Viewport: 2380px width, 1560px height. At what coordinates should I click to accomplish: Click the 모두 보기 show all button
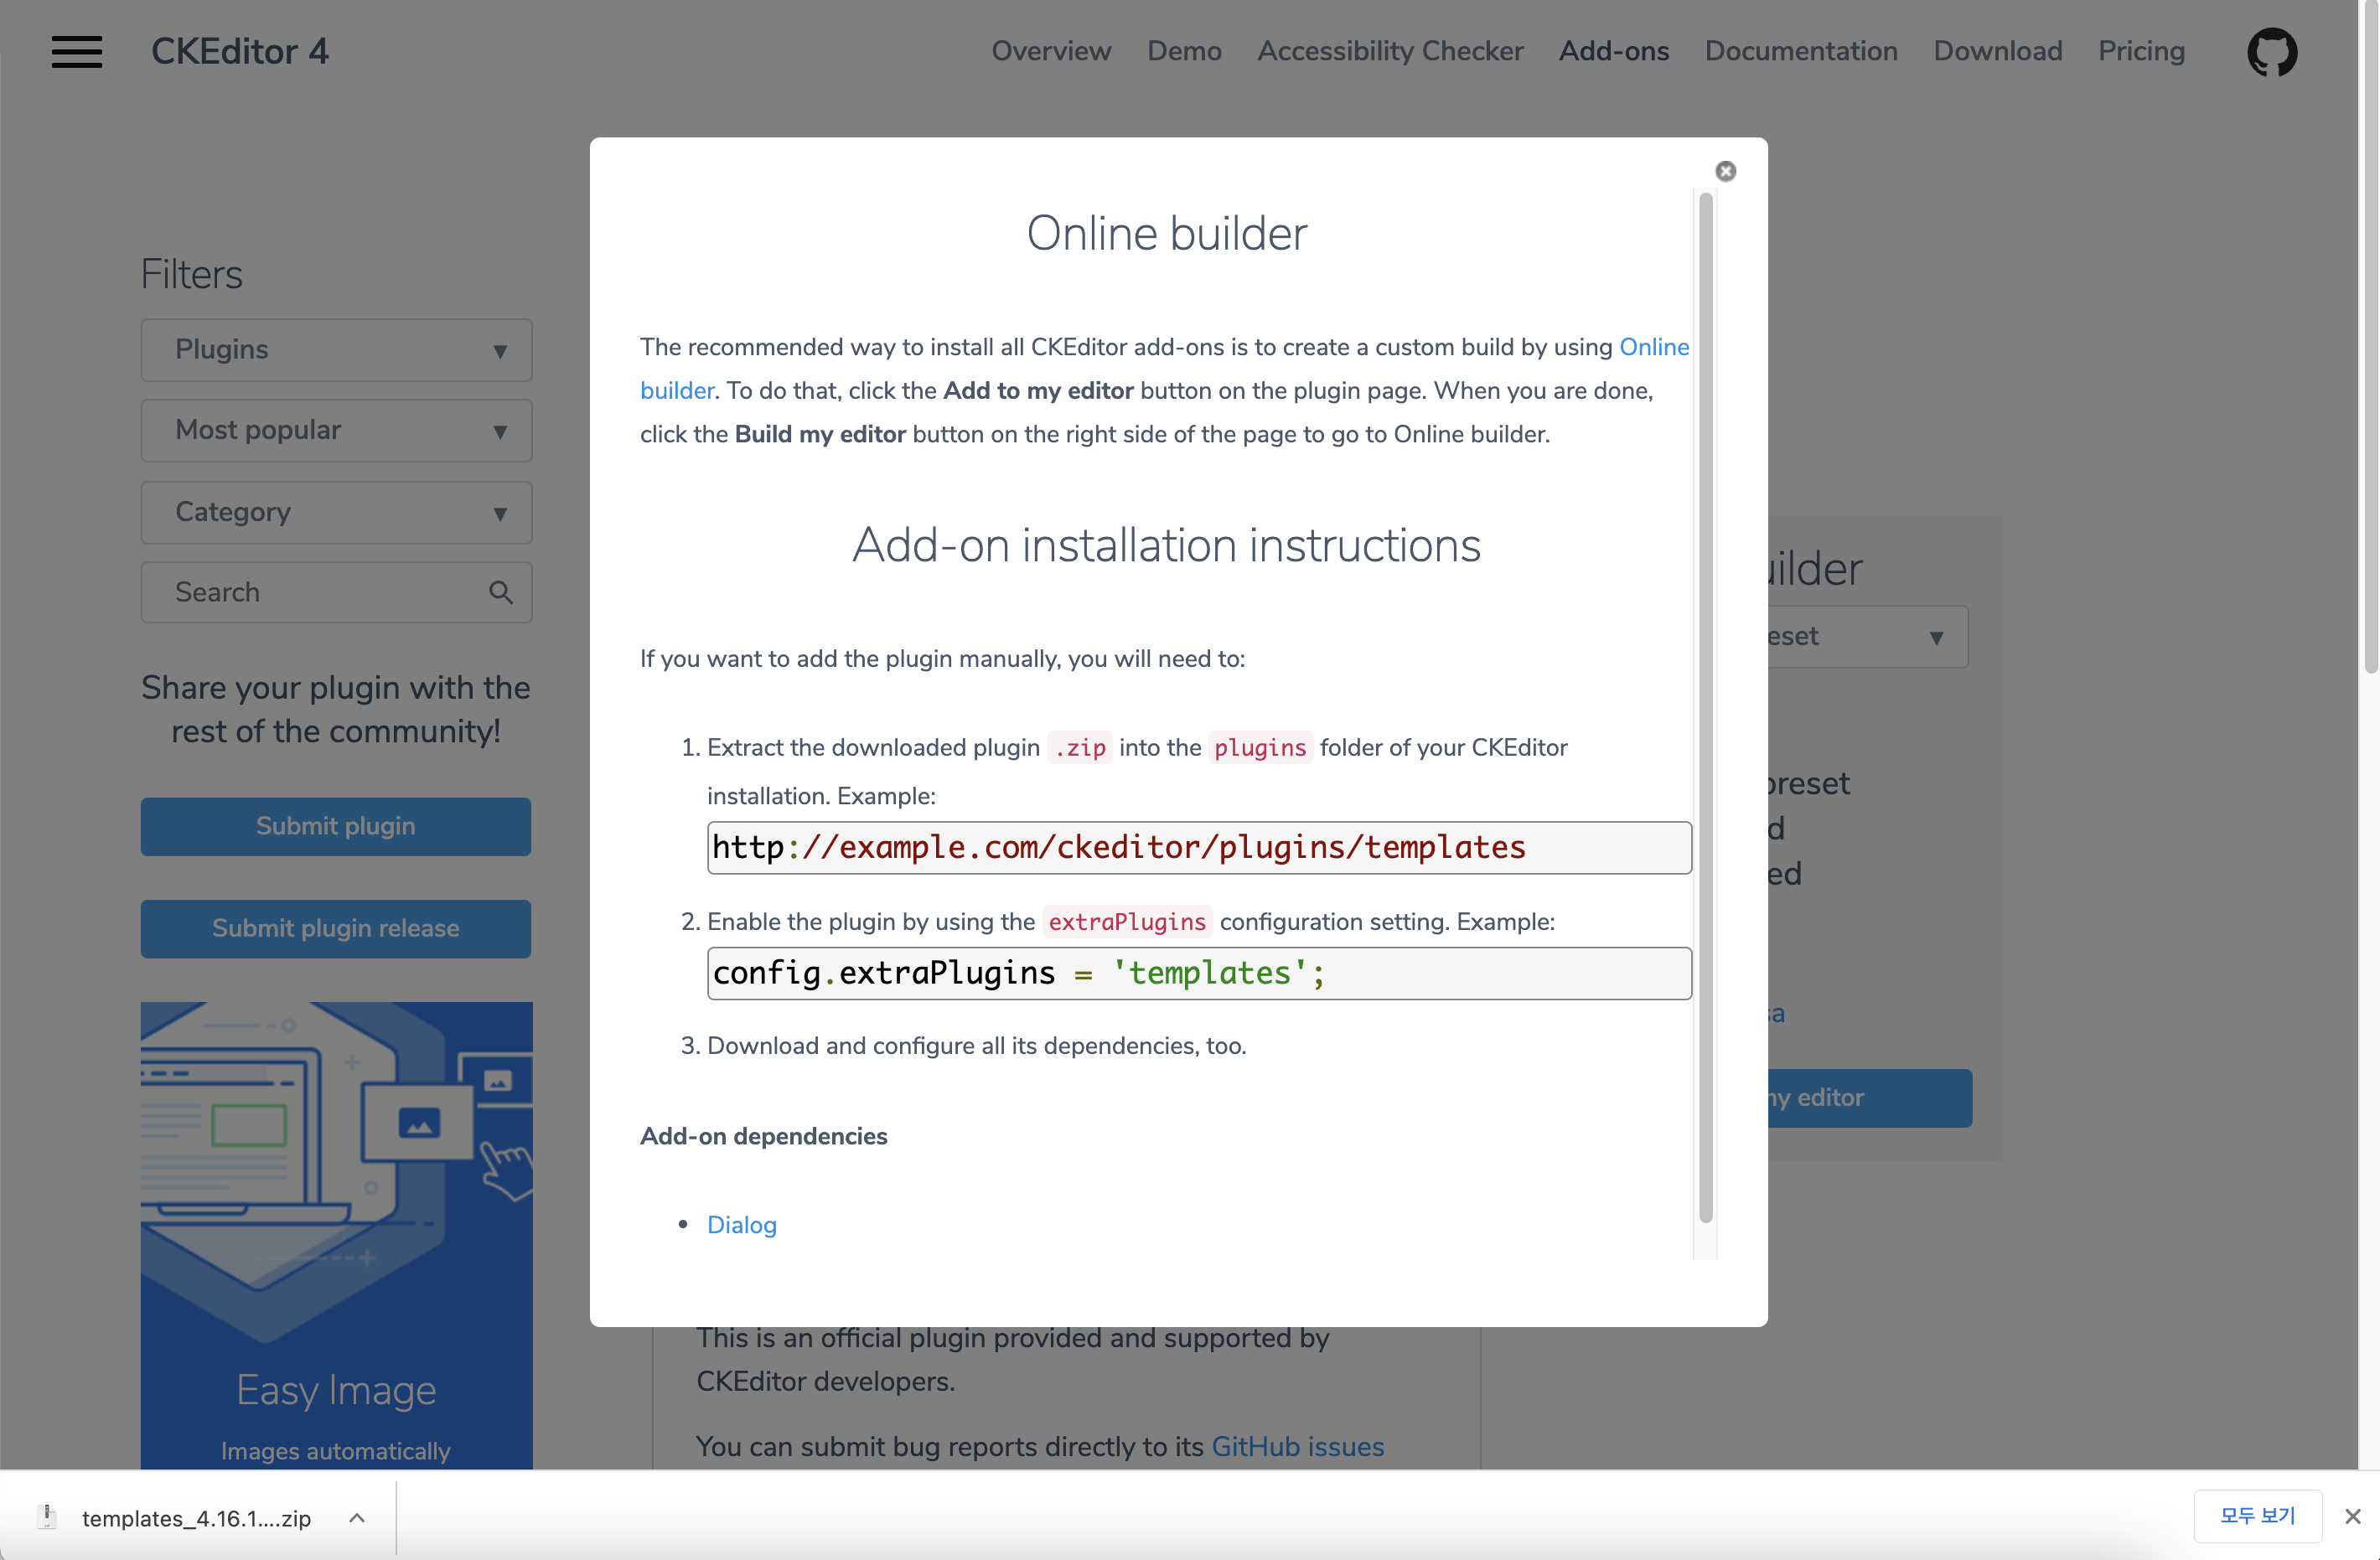(x=2257, y=1516)
